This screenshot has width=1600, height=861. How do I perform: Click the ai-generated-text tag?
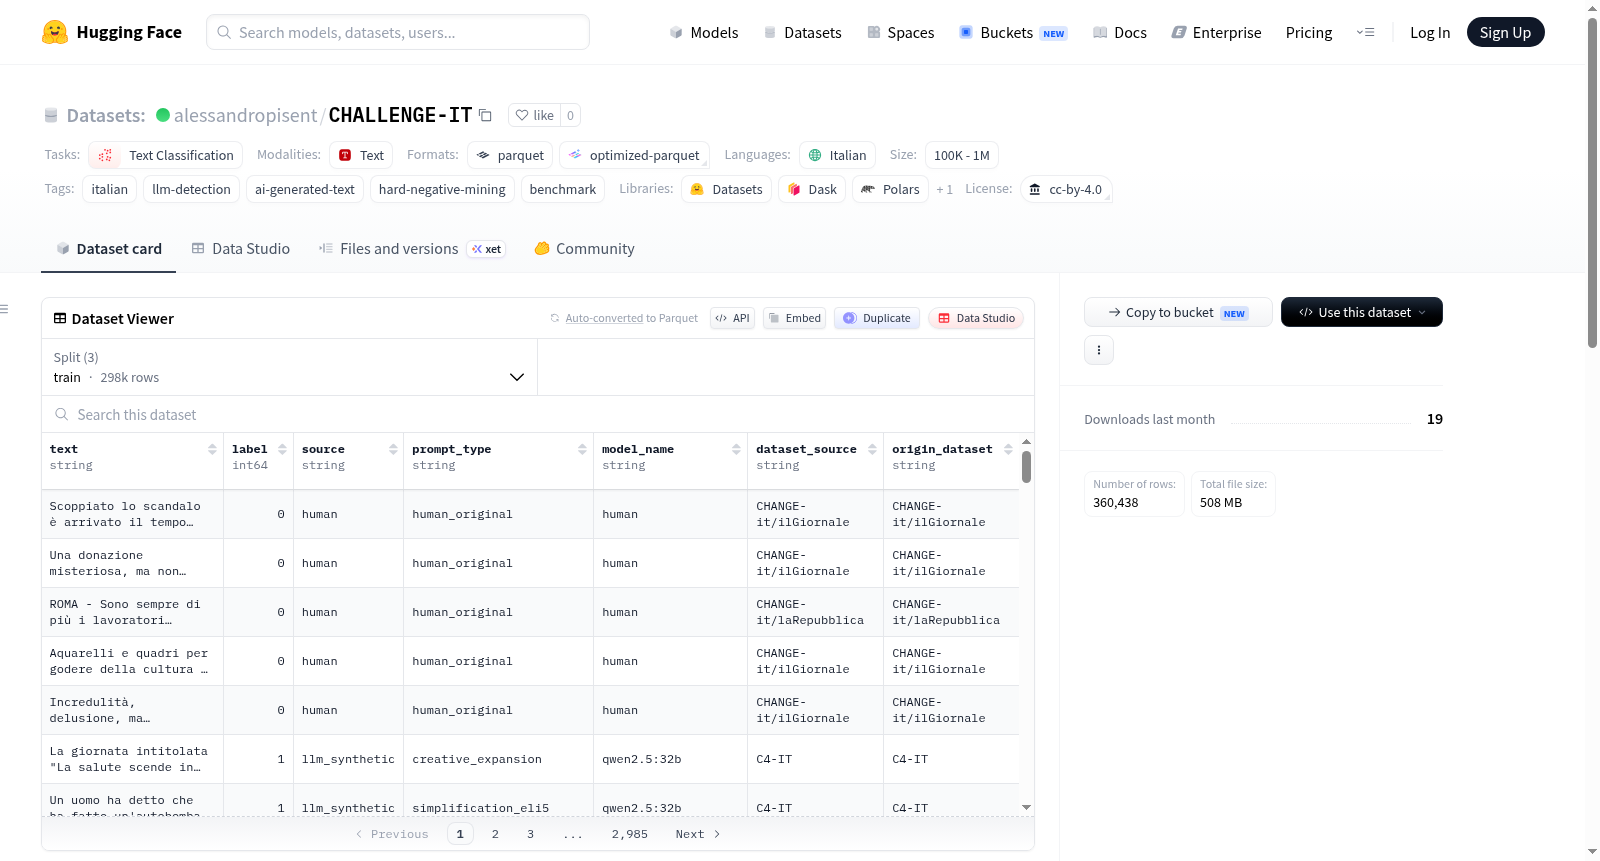coord(305,189)
